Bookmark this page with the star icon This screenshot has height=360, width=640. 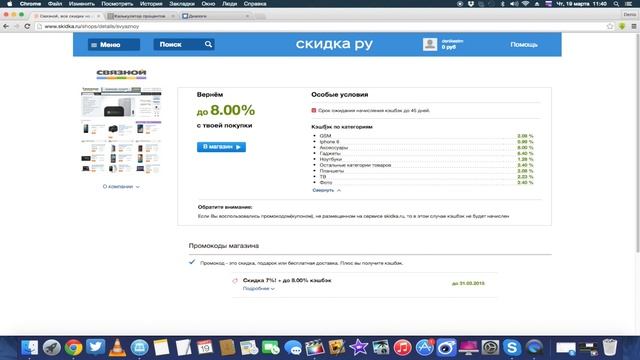click(610, 26)
